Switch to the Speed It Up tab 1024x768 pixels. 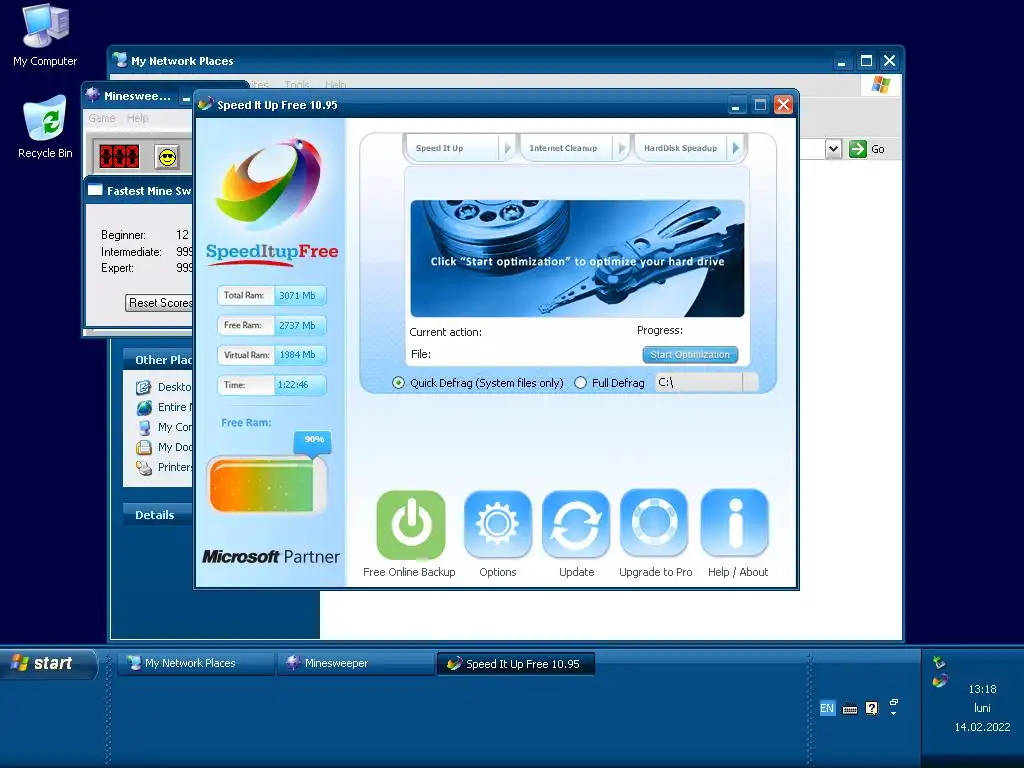point(451,148)
